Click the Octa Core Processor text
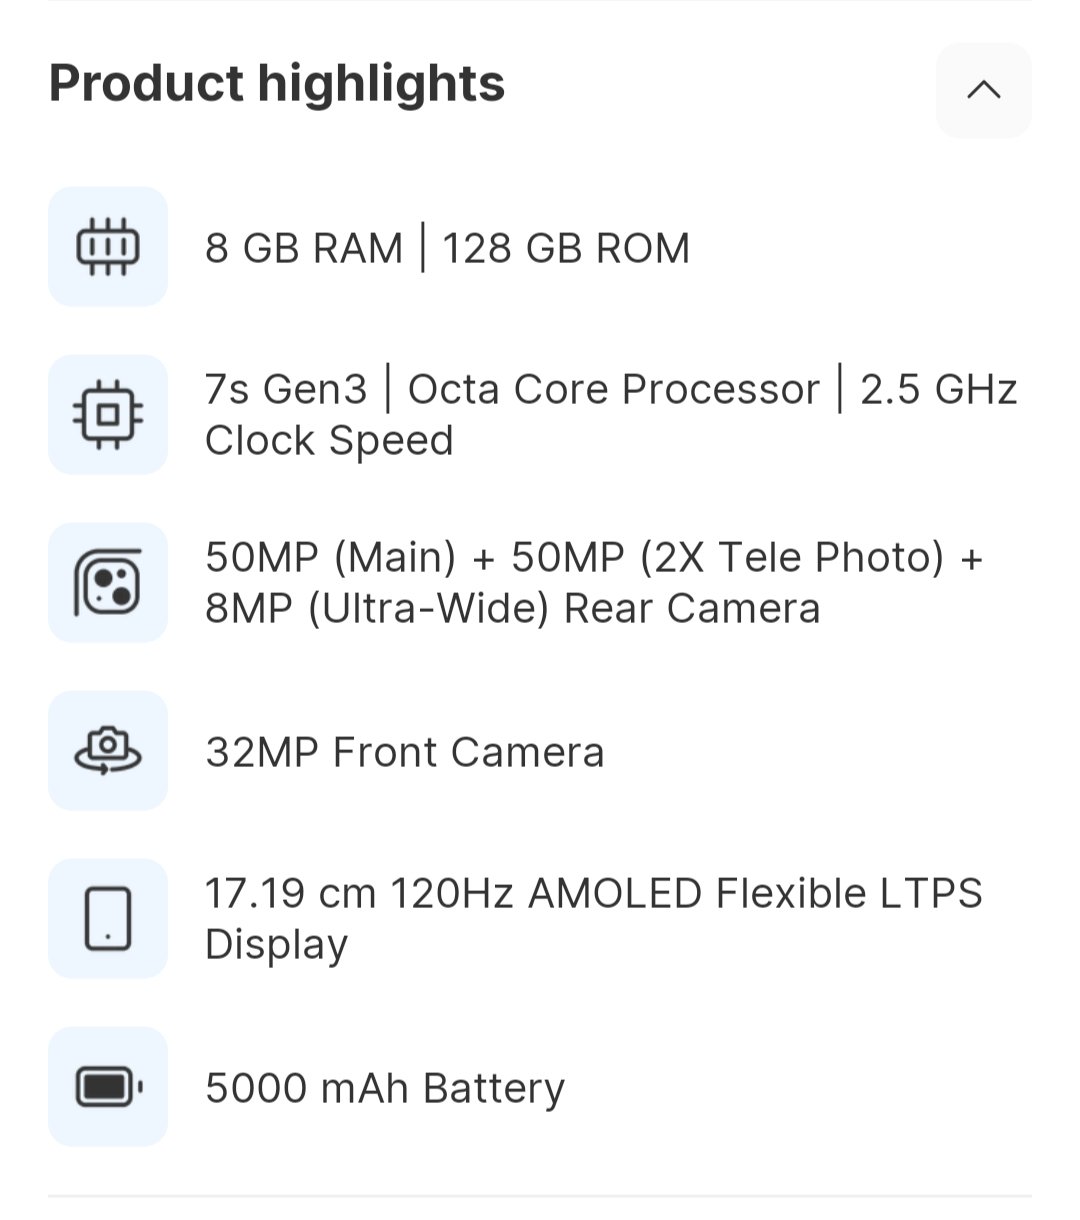The height and width of the screenshot is (1220, 1080). click(x=613, y=389)
